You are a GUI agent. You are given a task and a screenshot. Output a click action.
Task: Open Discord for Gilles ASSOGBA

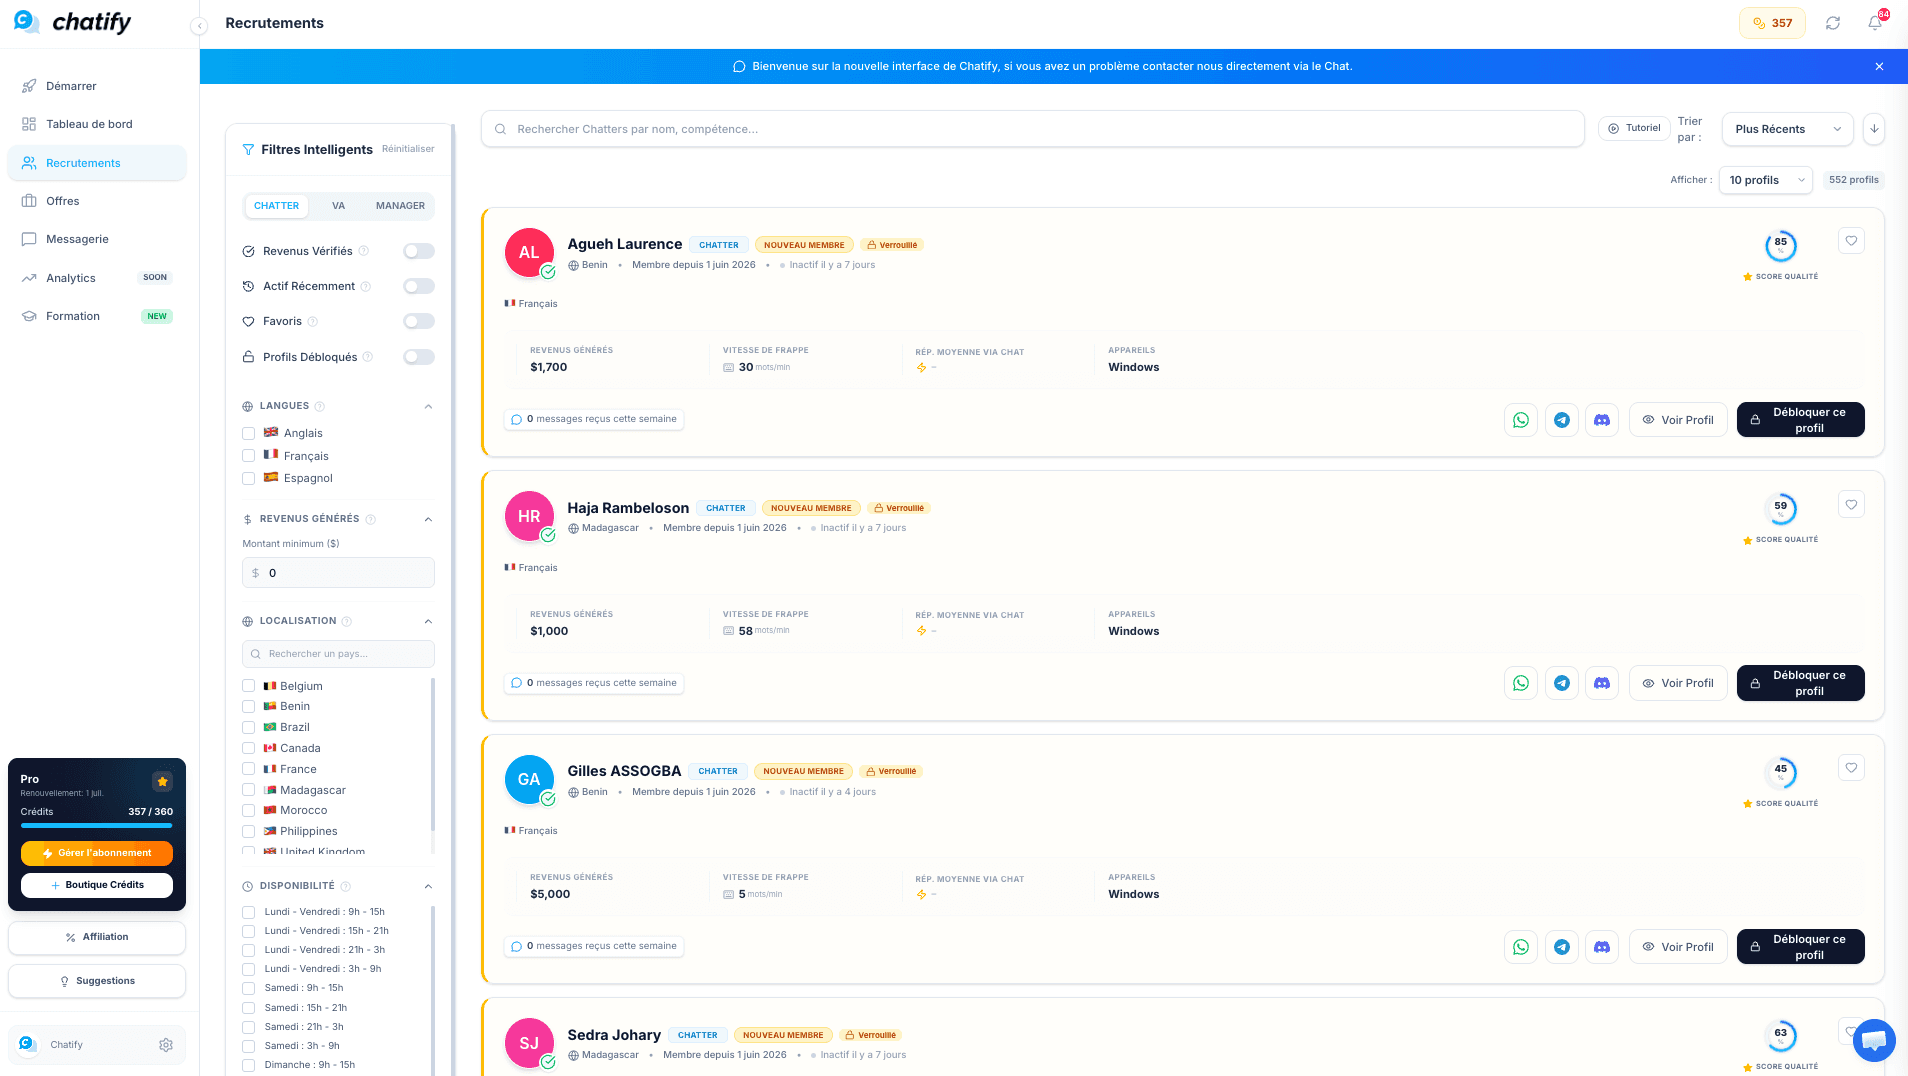[1602, 947]
